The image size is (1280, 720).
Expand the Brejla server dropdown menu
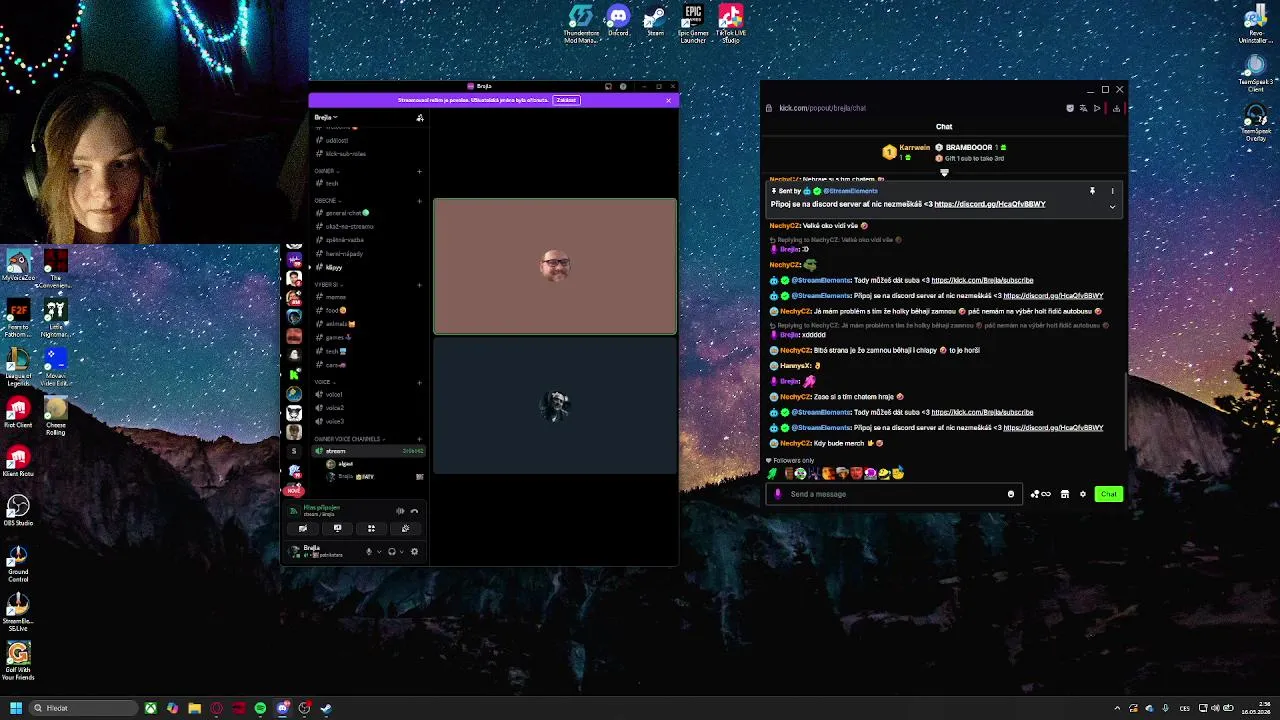[x=326, y=117]
